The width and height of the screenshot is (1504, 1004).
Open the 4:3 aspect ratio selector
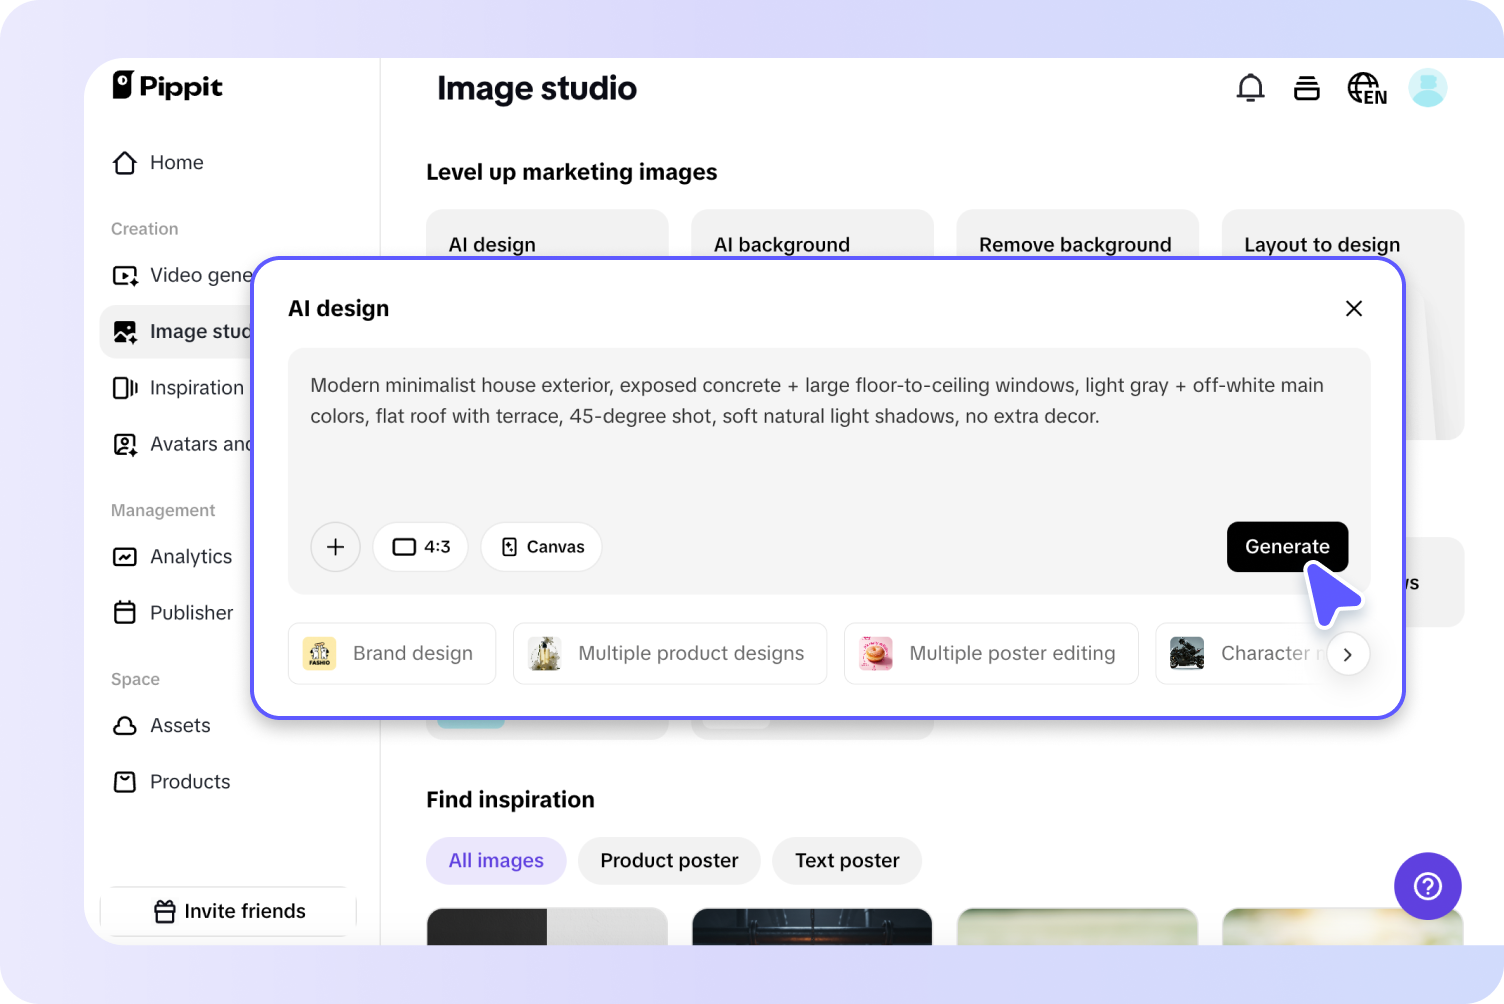421,547
